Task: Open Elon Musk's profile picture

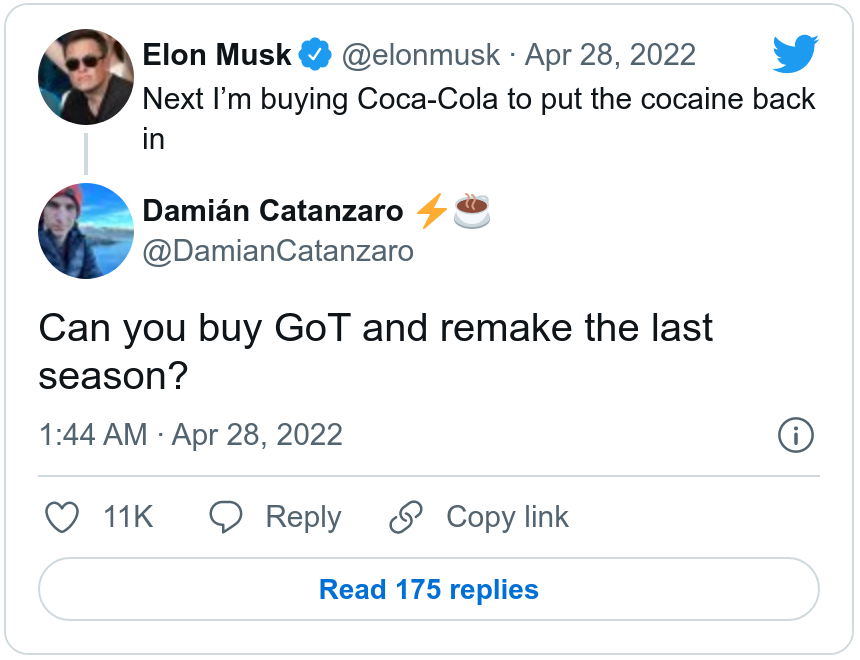Action: (x=86, y=77)
